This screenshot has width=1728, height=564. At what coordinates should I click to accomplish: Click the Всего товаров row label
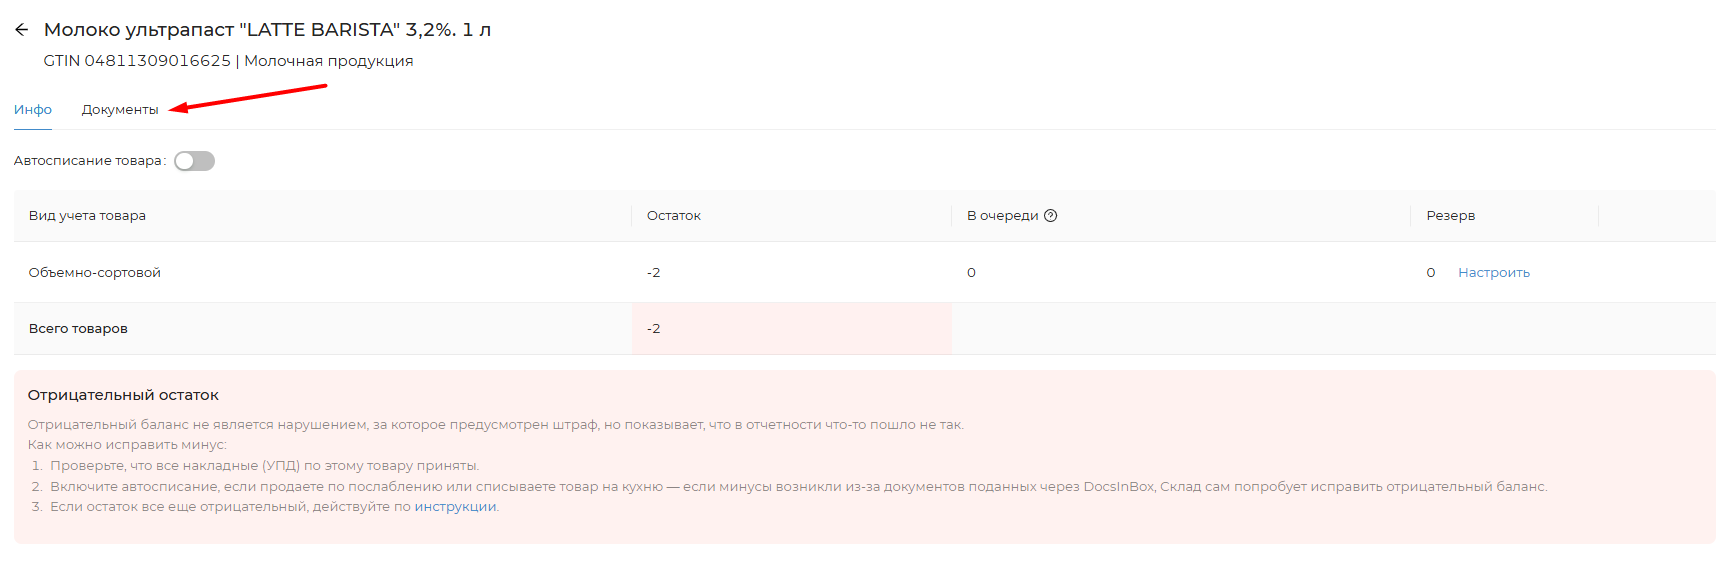click(78, 329)
